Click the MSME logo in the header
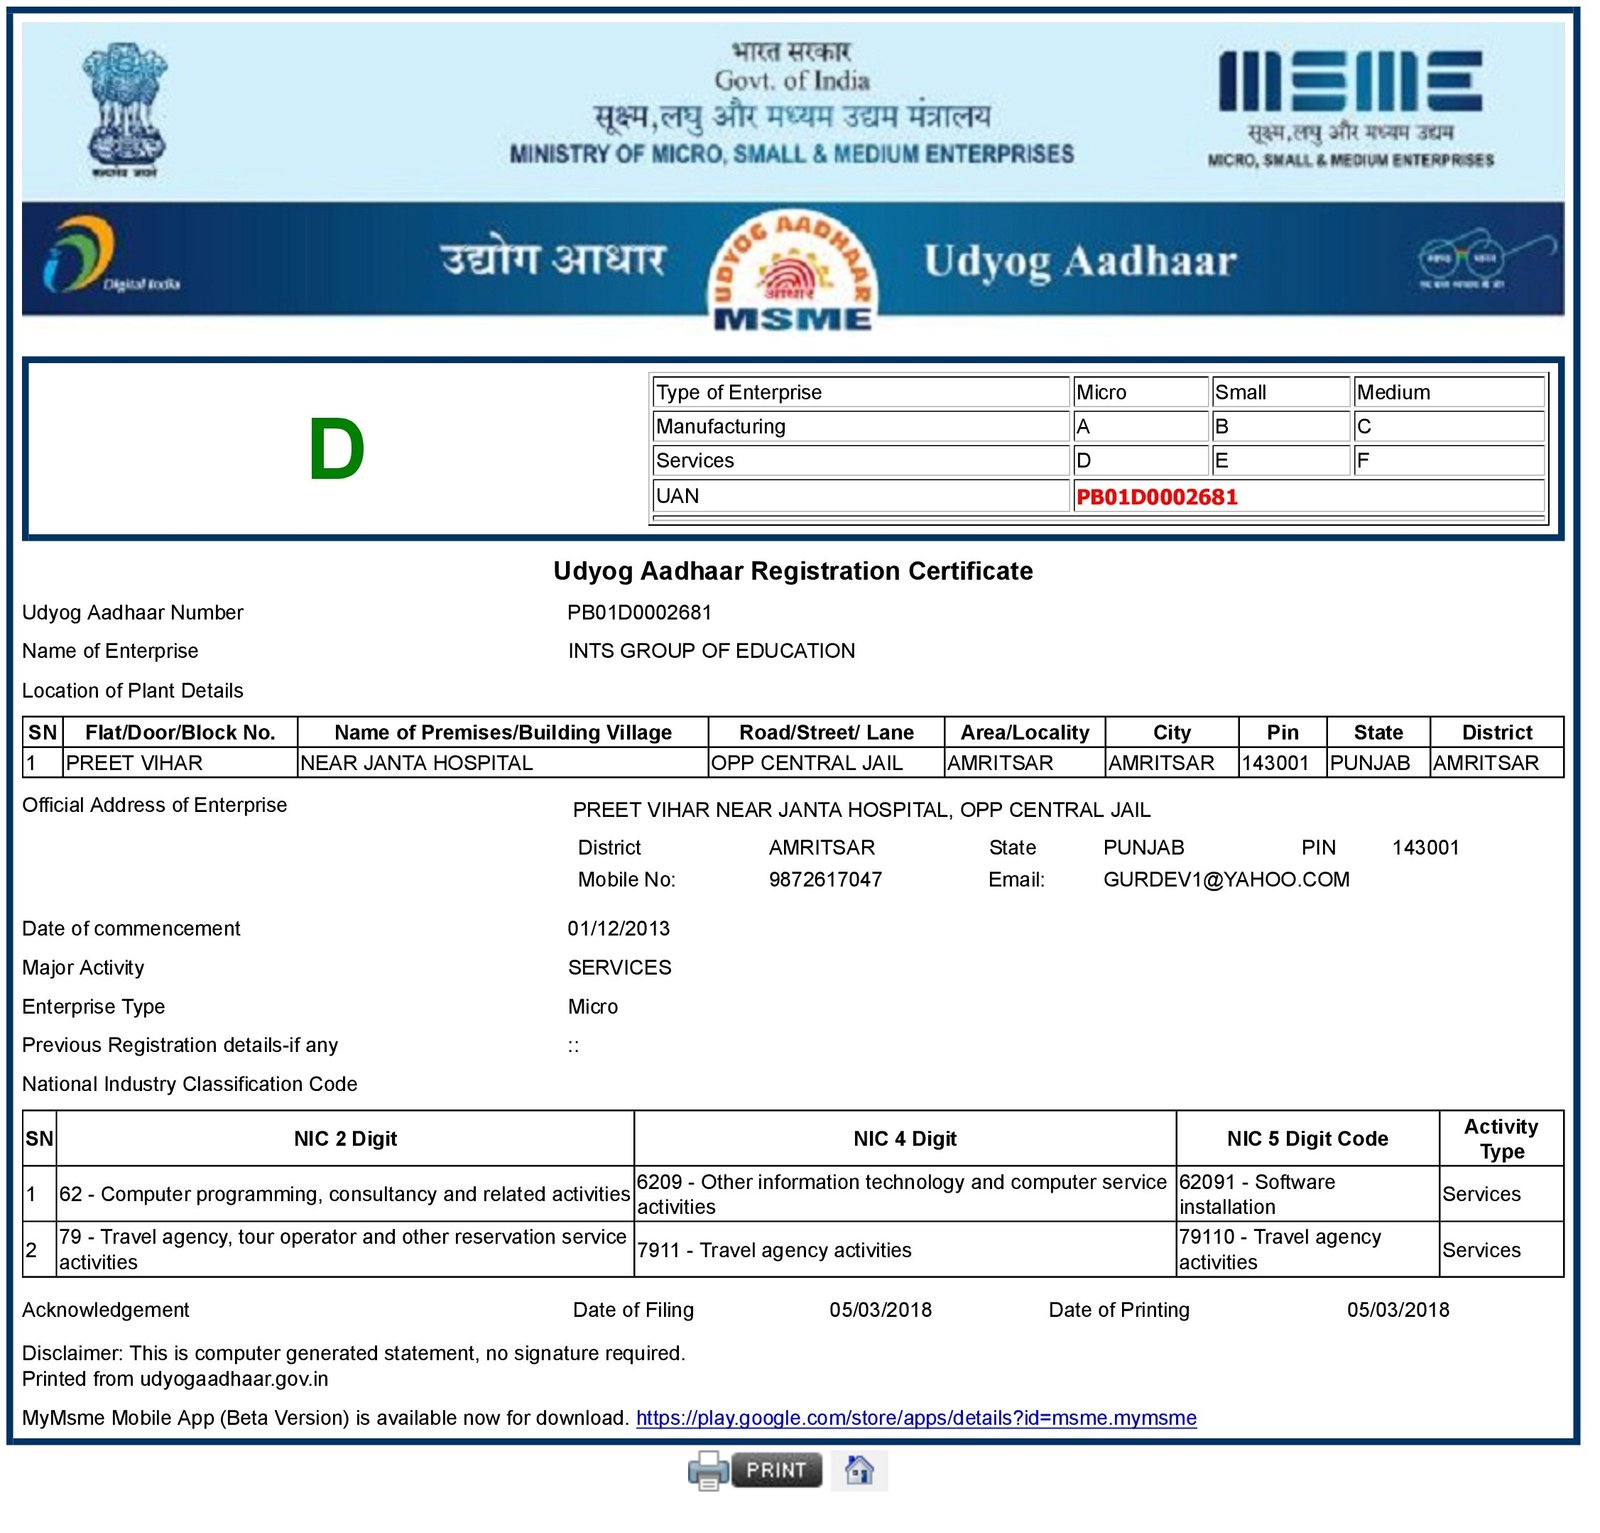Image resolution: width=1600 pixels, height=1533 pixels. (1350, 108)
